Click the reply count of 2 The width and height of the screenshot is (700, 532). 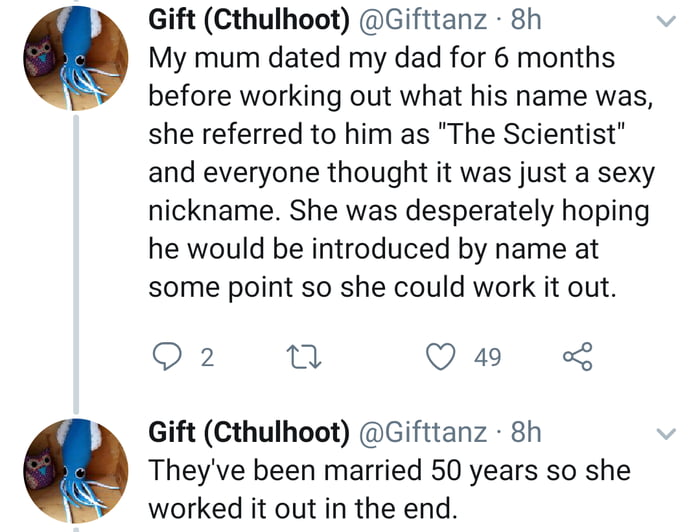[x=206, y=358]
